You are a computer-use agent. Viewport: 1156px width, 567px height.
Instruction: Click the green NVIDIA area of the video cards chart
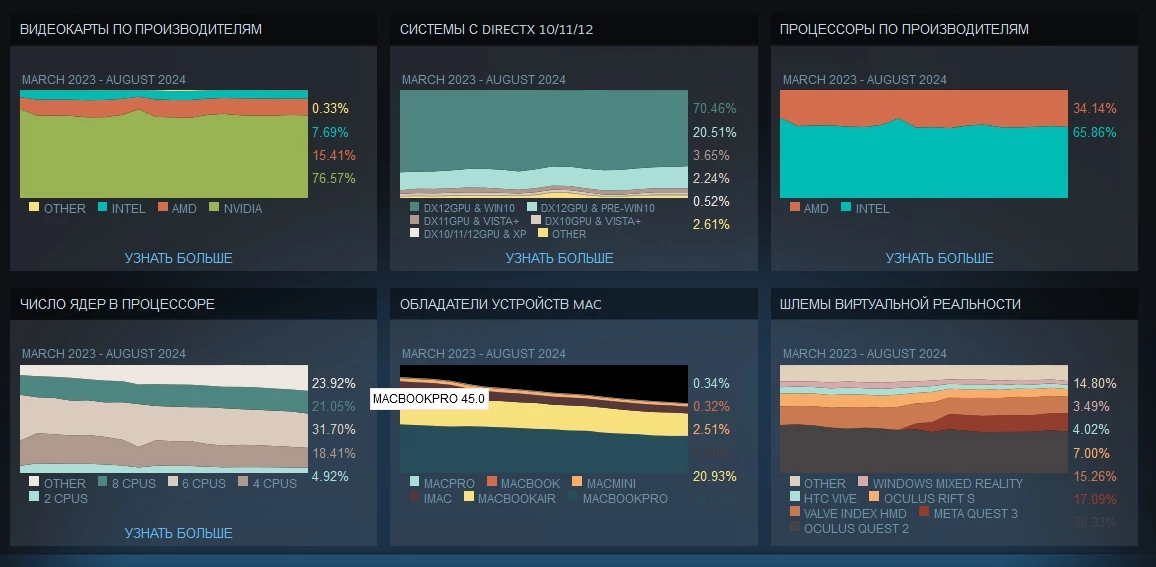click(x=162, y=159)
